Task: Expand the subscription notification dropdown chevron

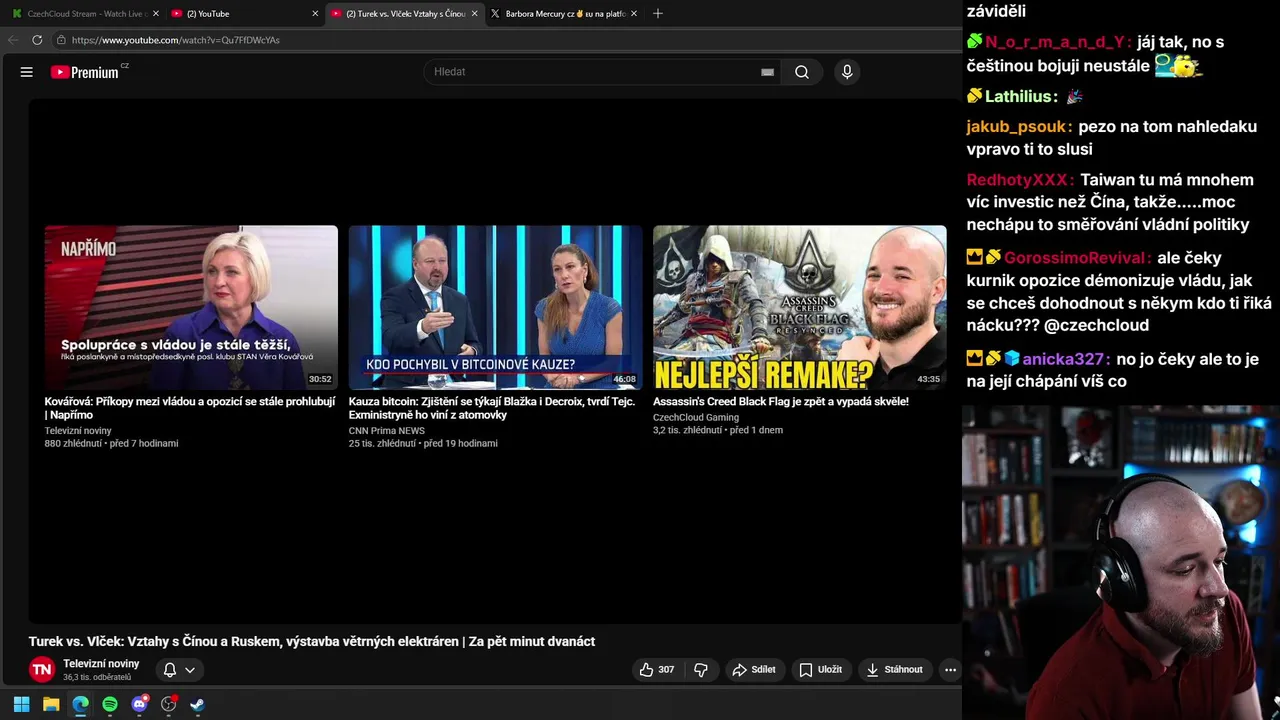Action: 190,670
